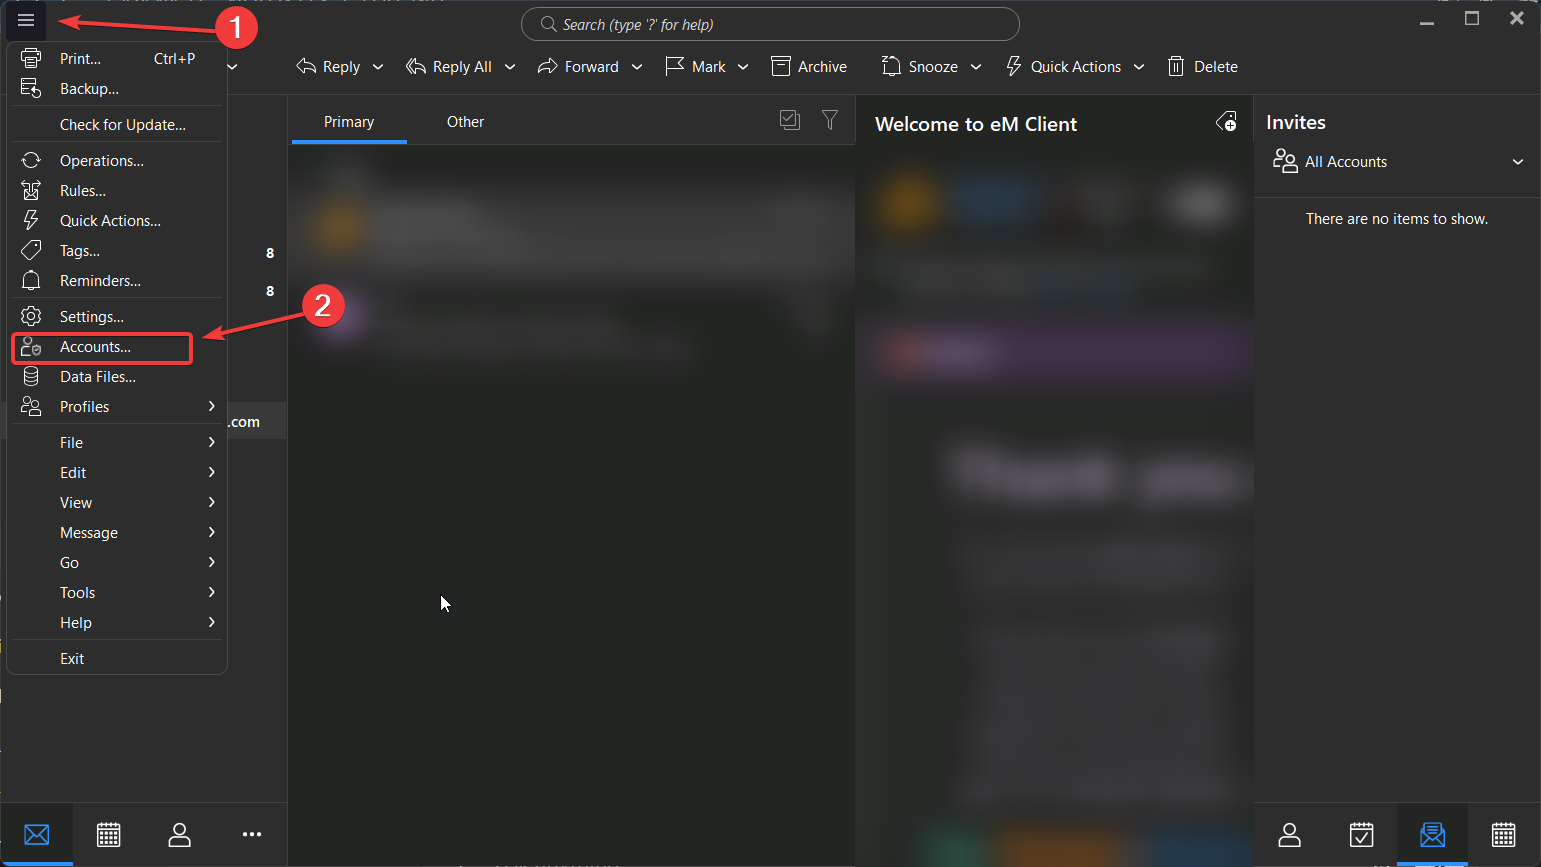The image size is (1541, 867).
Task: Click the add tag icon beside Welcome title
Action: click(1226, 122)
